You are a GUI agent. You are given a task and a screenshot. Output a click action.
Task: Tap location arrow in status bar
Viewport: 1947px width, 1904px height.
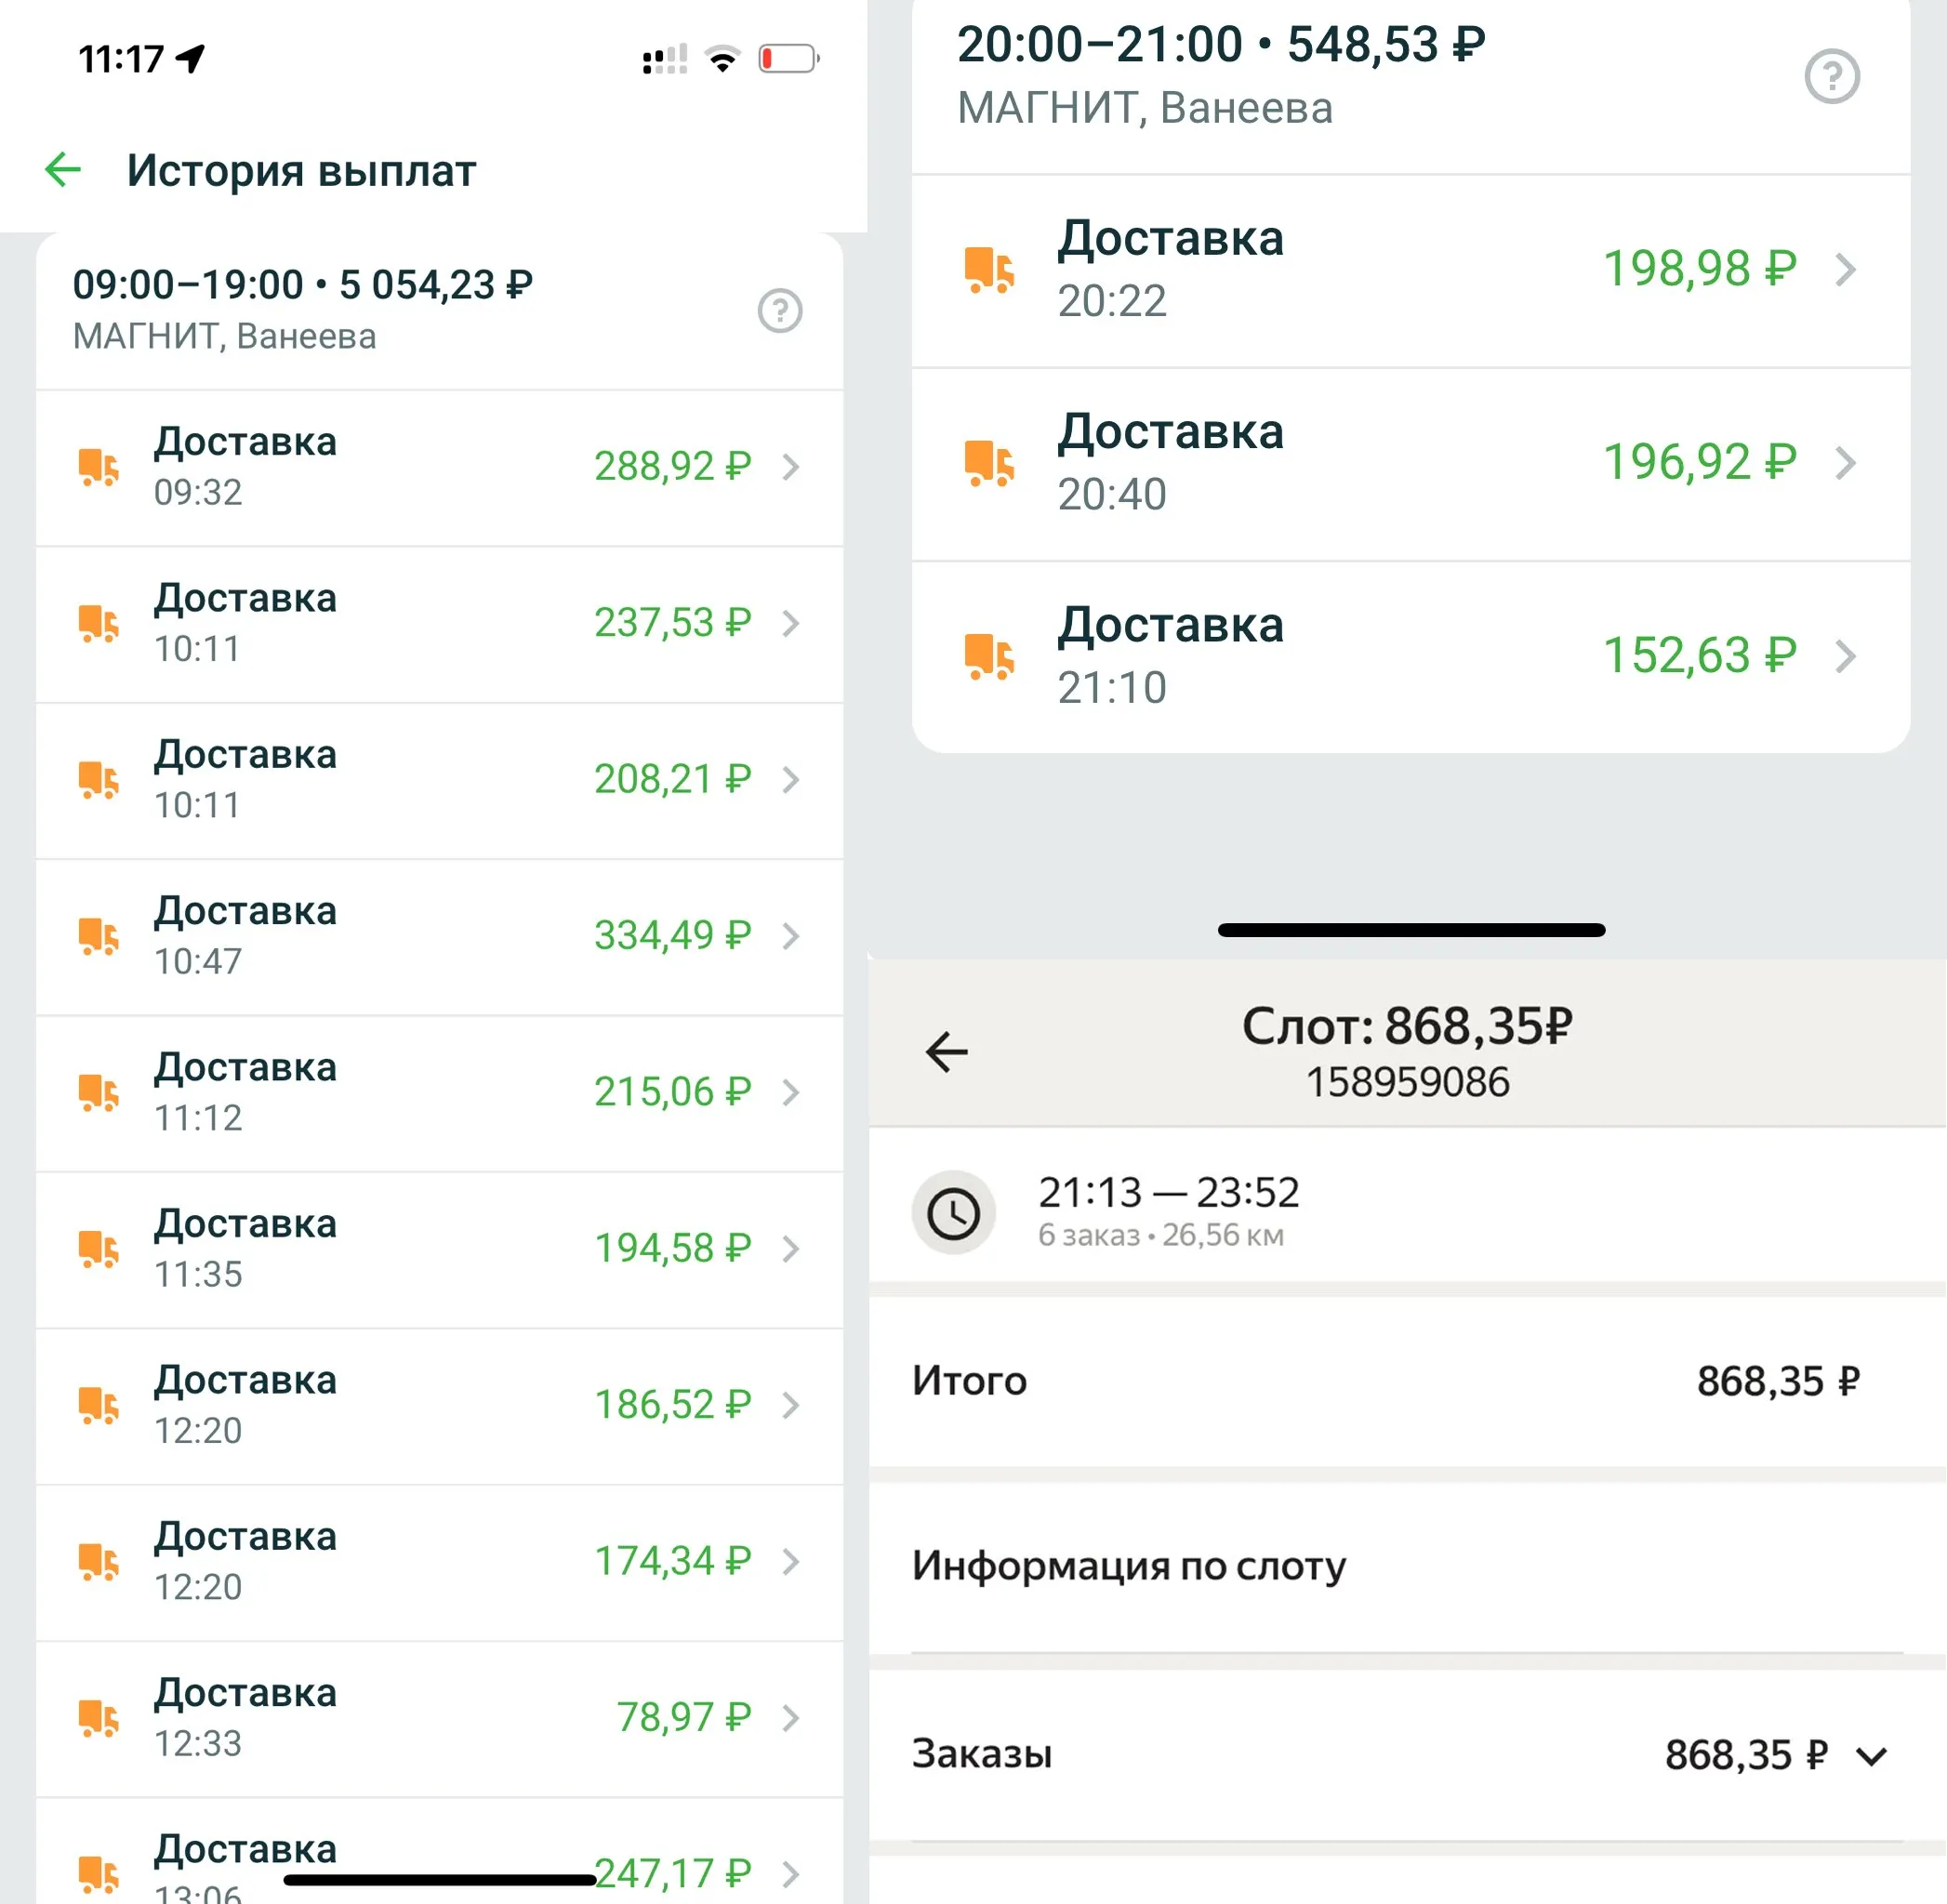point(190,59)
